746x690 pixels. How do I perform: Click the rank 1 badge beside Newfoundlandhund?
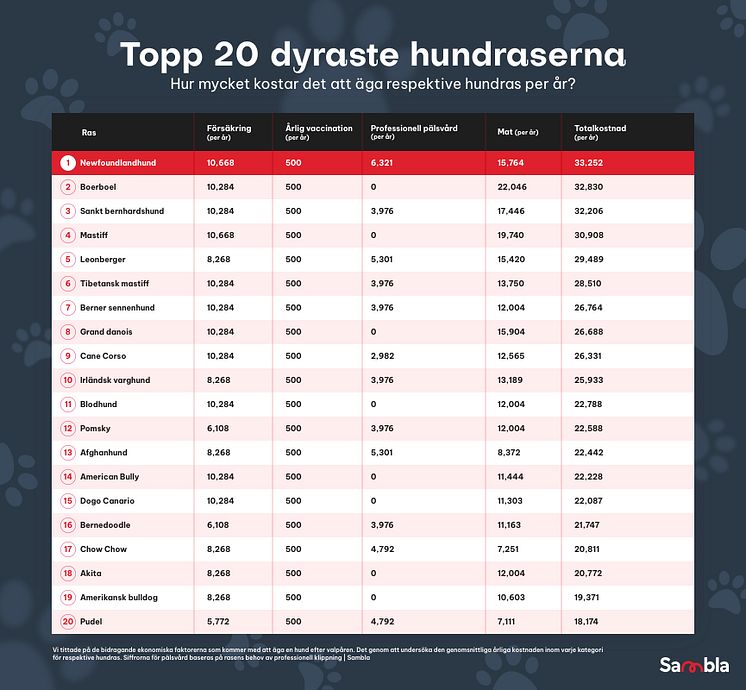(x=68, y=163)
